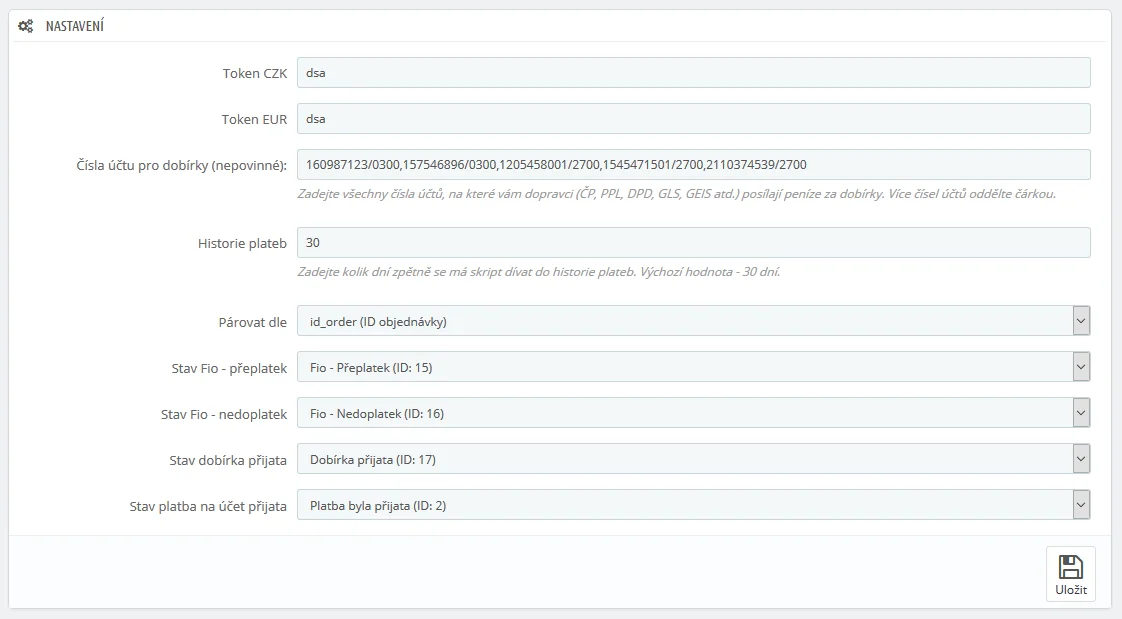Viewport: 1122px width, 619px height.
Task: Click the Token EUR label
Action: [x=254, y=120]
